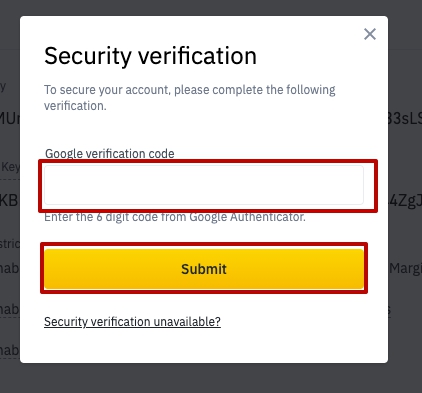
Task: Click the partially hidden '33sLS' key text
Action: pyautogui.click(x=405, y=118)
